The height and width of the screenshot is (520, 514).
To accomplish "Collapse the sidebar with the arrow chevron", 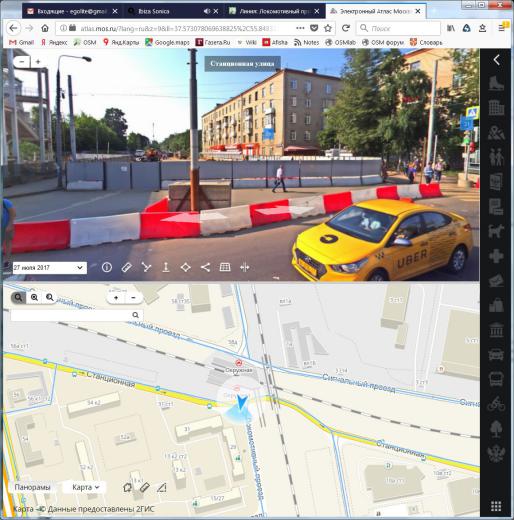I will point(496,60).
